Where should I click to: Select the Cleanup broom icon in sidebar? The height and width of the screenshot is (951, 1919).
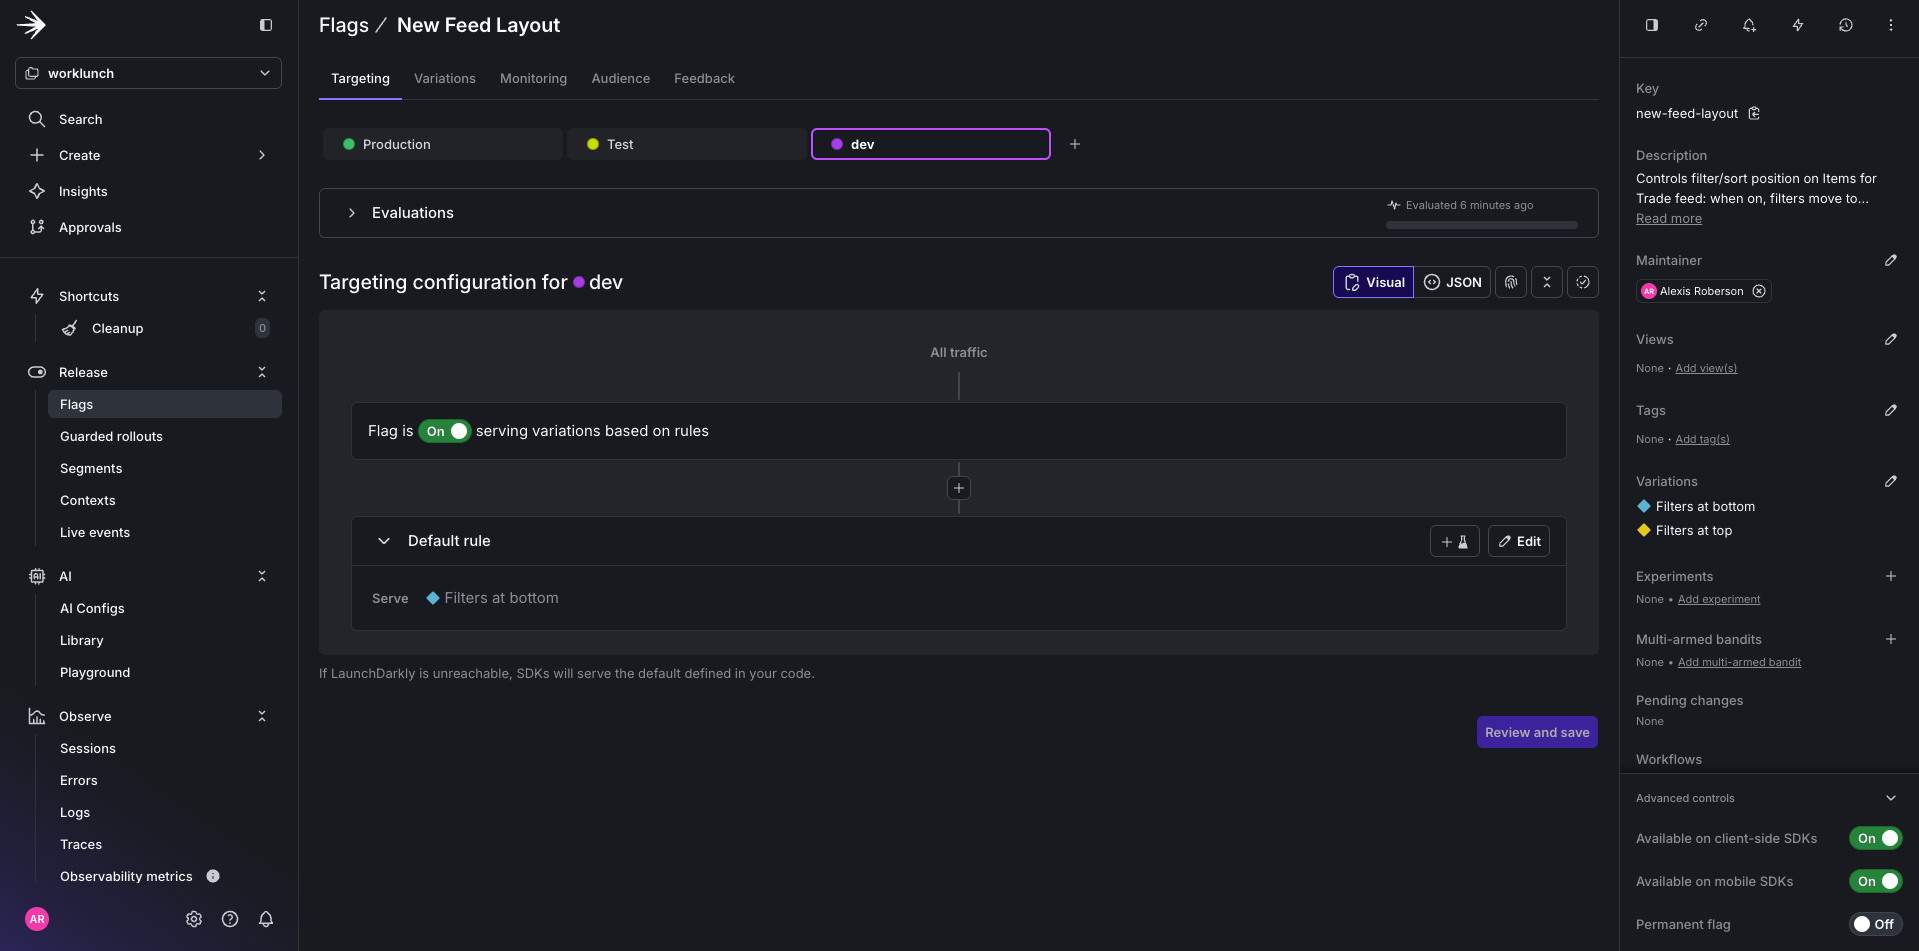point(70,328)
